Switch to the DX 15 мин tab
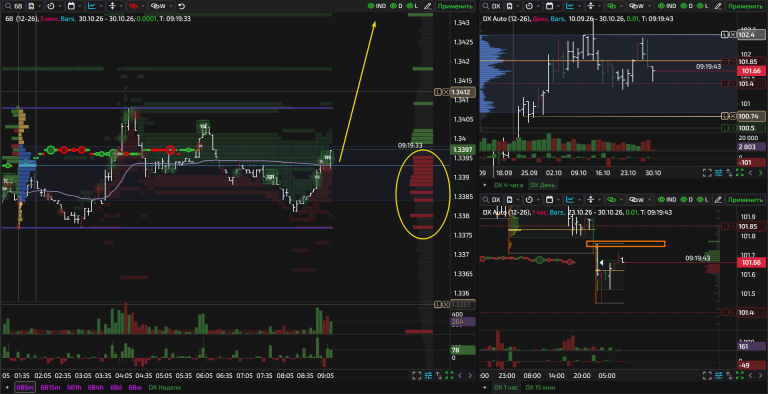 (540, 387)
